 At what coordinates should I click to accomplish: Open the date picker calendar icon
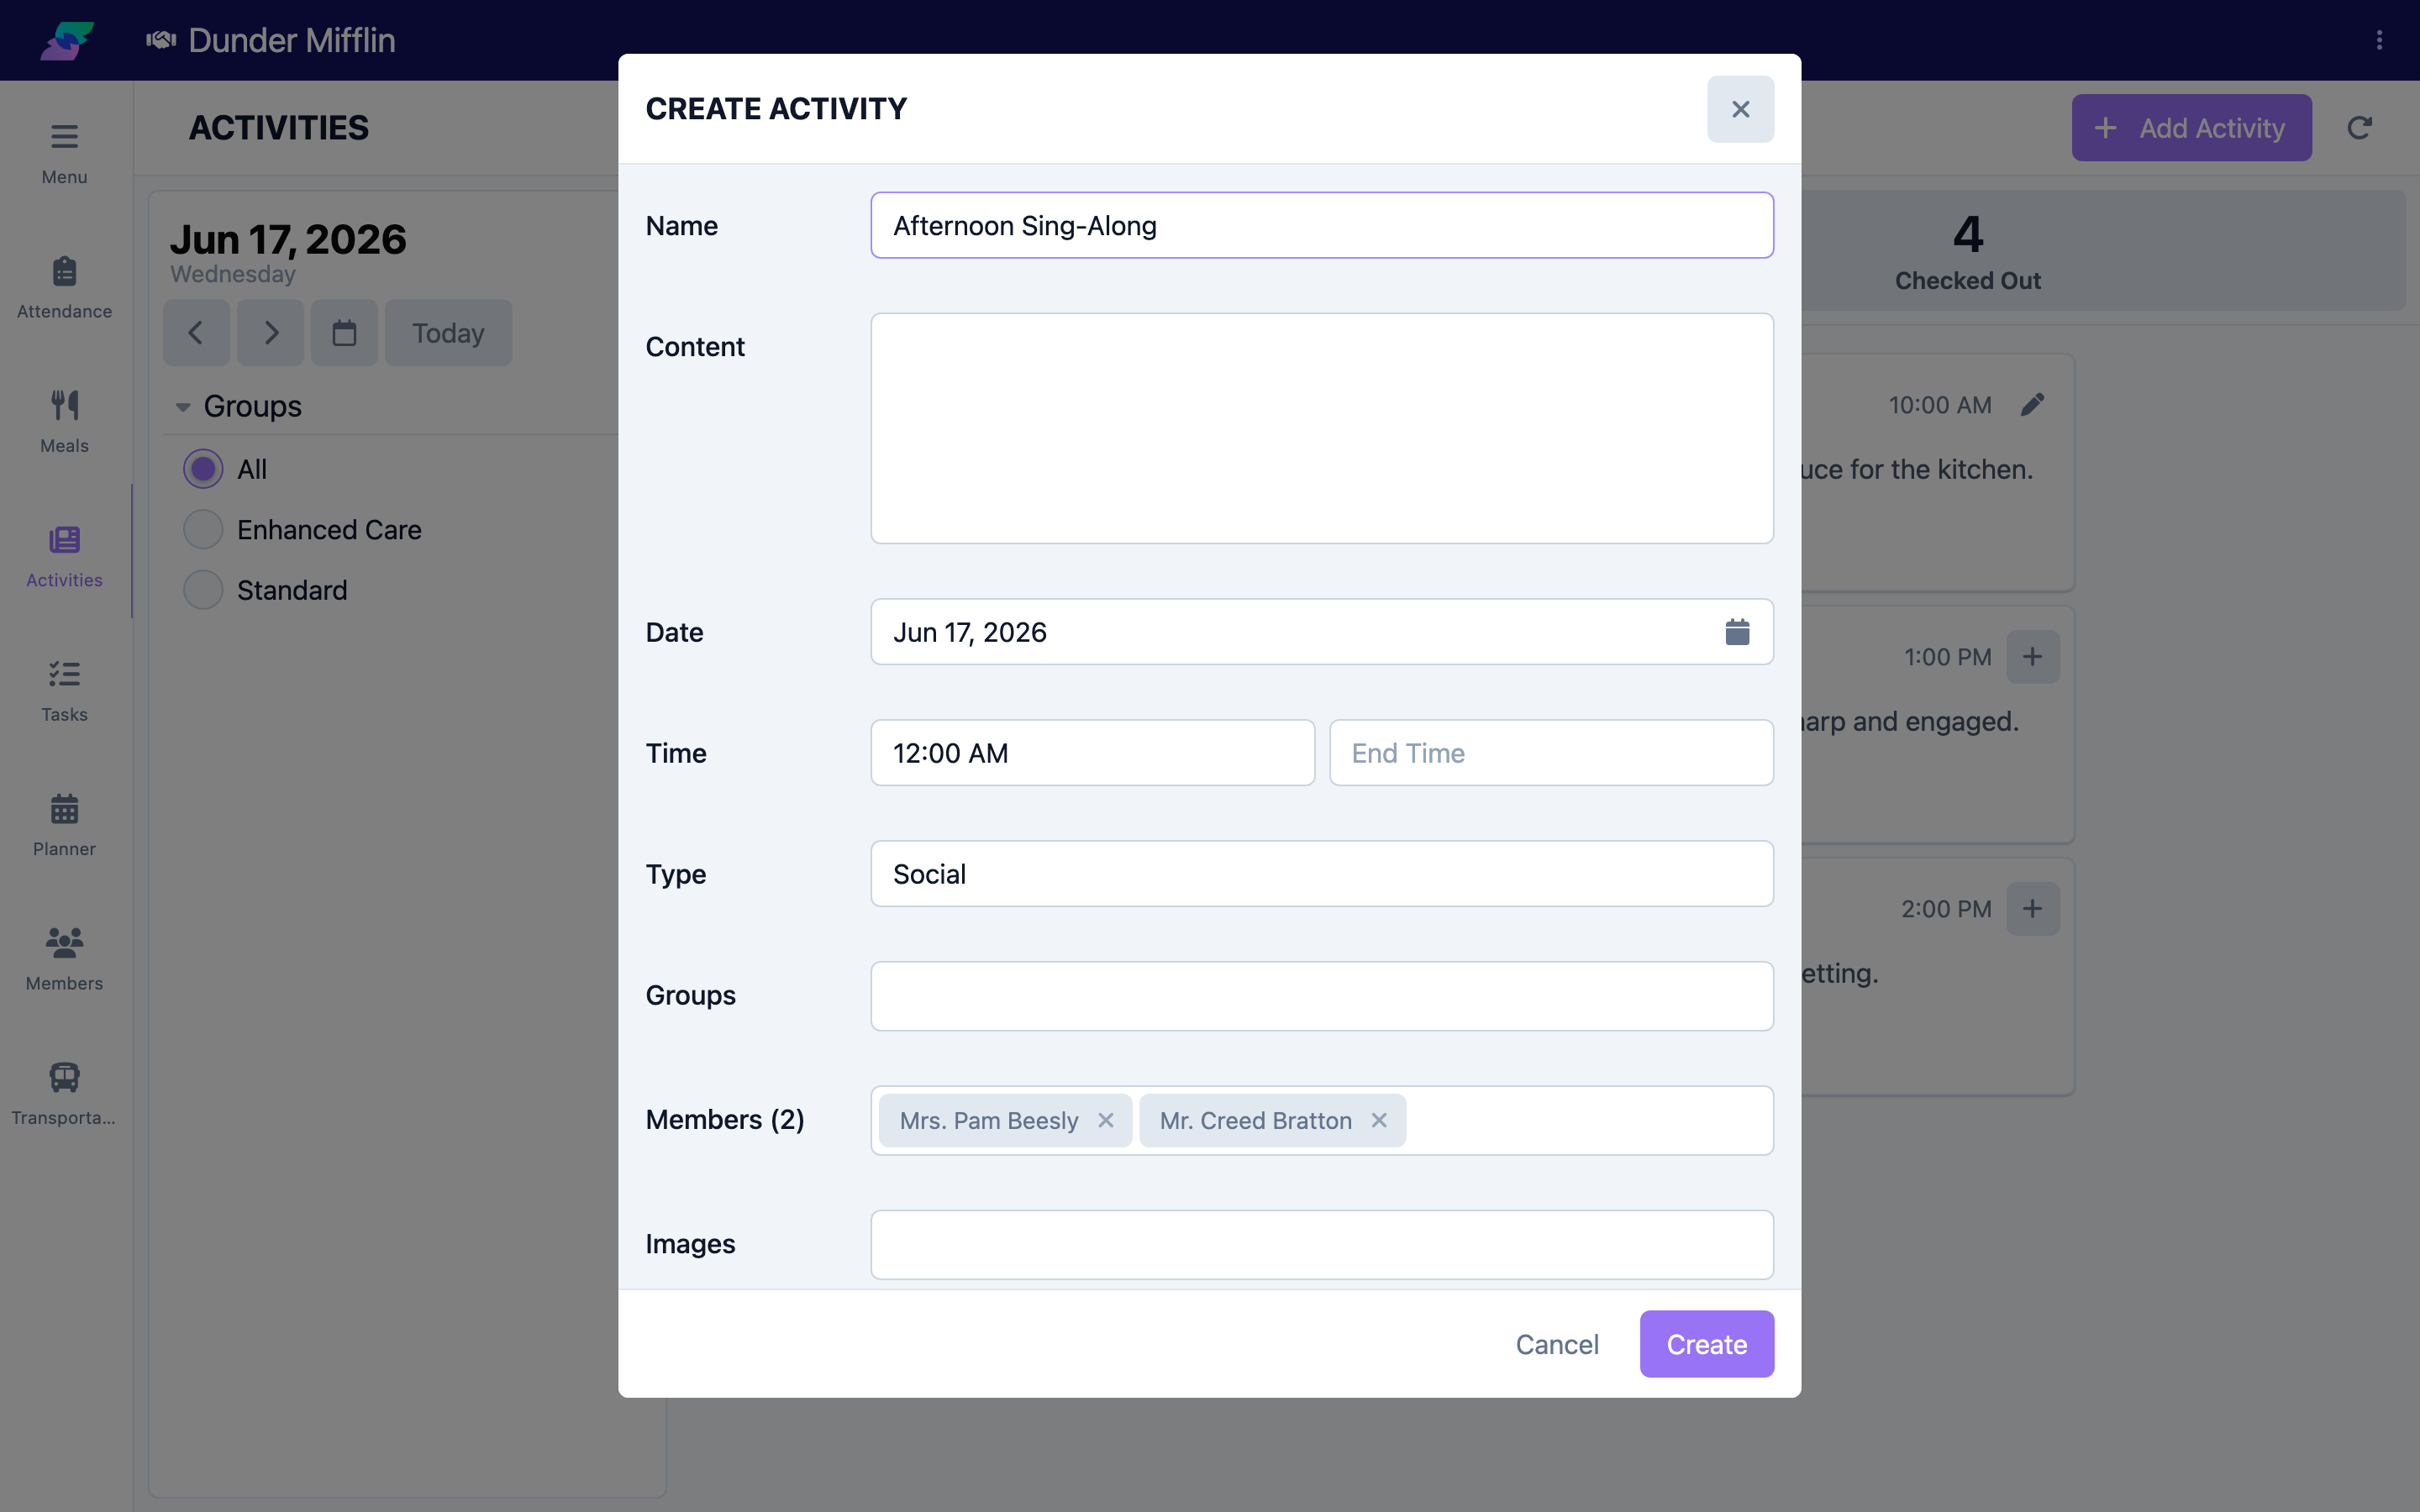pos(1737,632)
